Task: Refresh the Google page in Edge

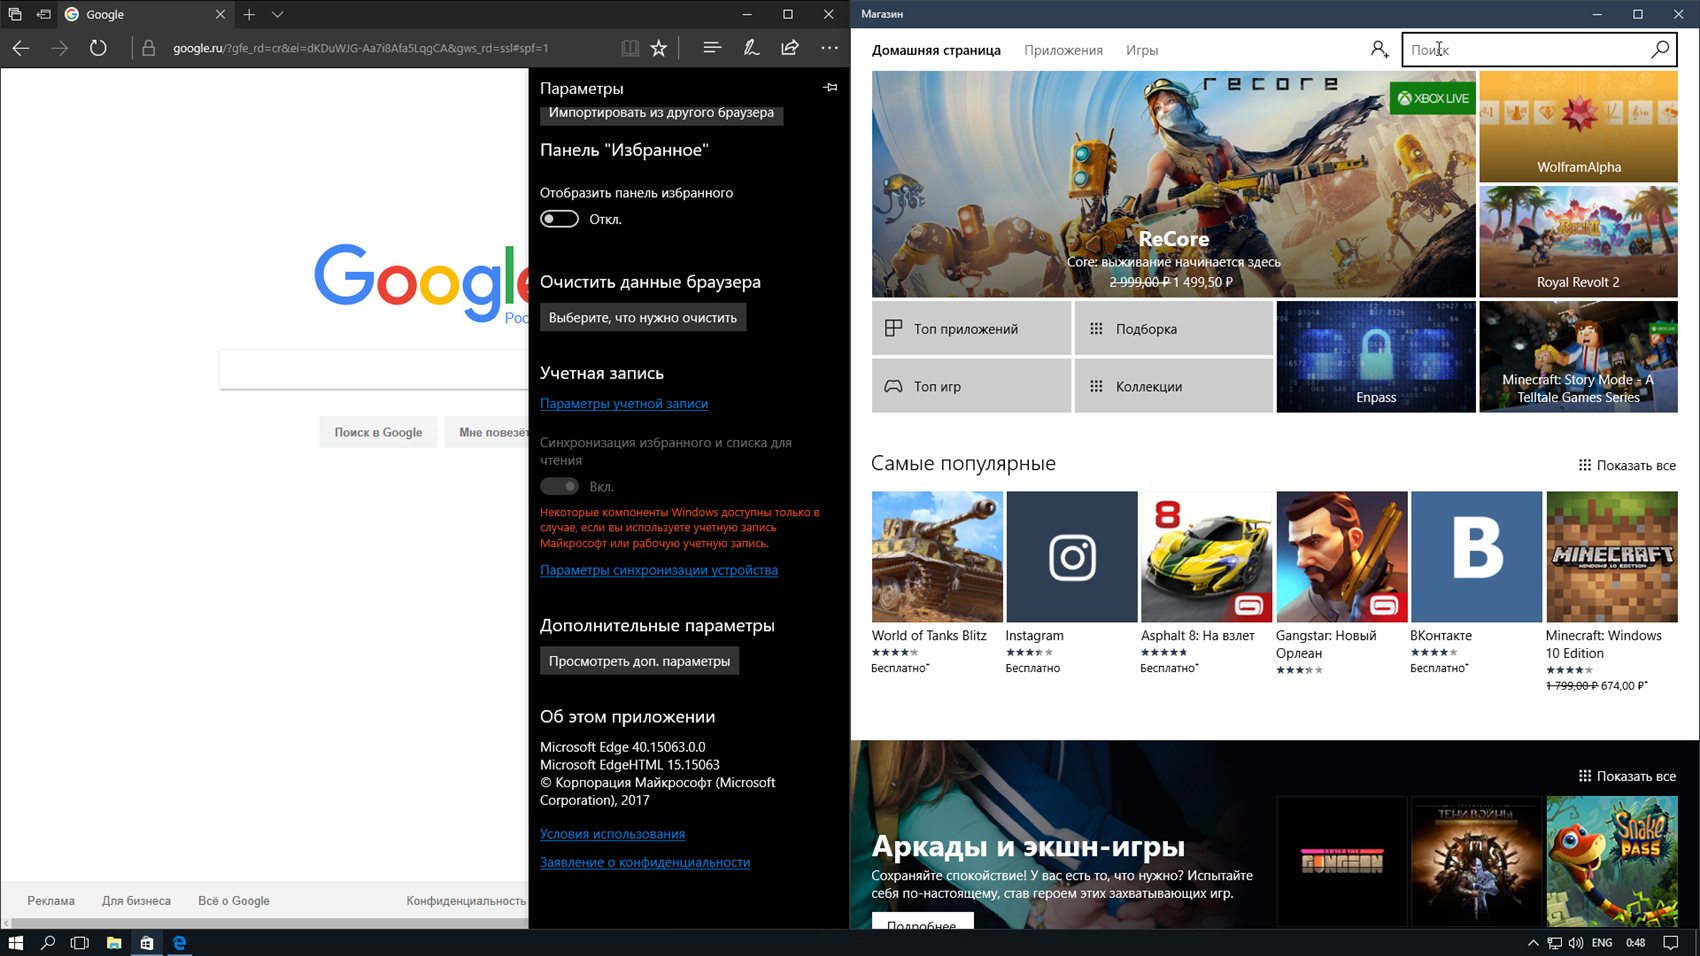Action: [x=98, y=48]
